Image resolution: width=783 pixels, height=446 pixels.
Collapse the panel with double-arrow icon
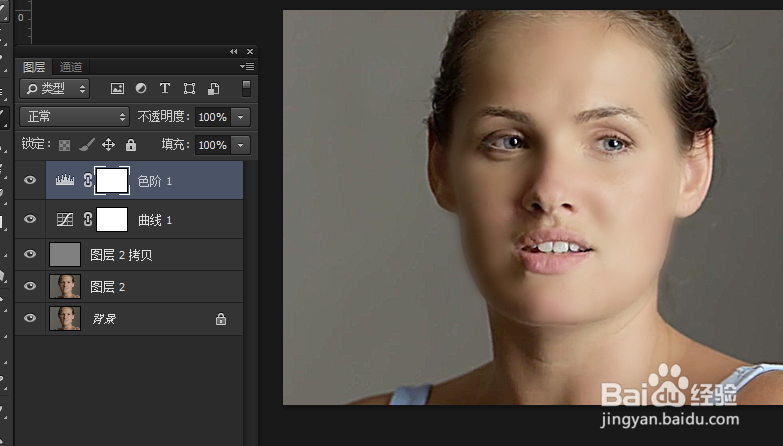coord(234,51)
